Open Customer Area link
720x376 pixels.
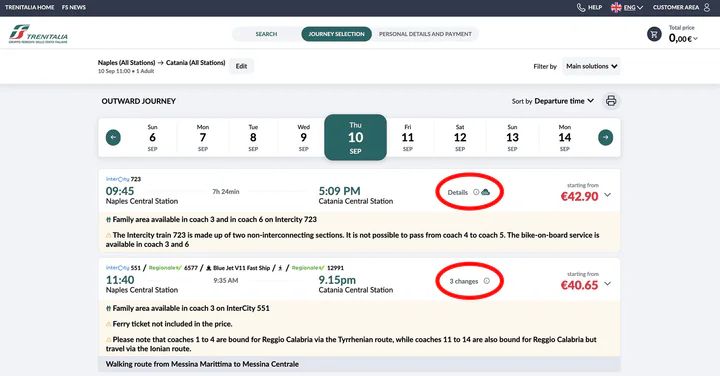point(676,7)
